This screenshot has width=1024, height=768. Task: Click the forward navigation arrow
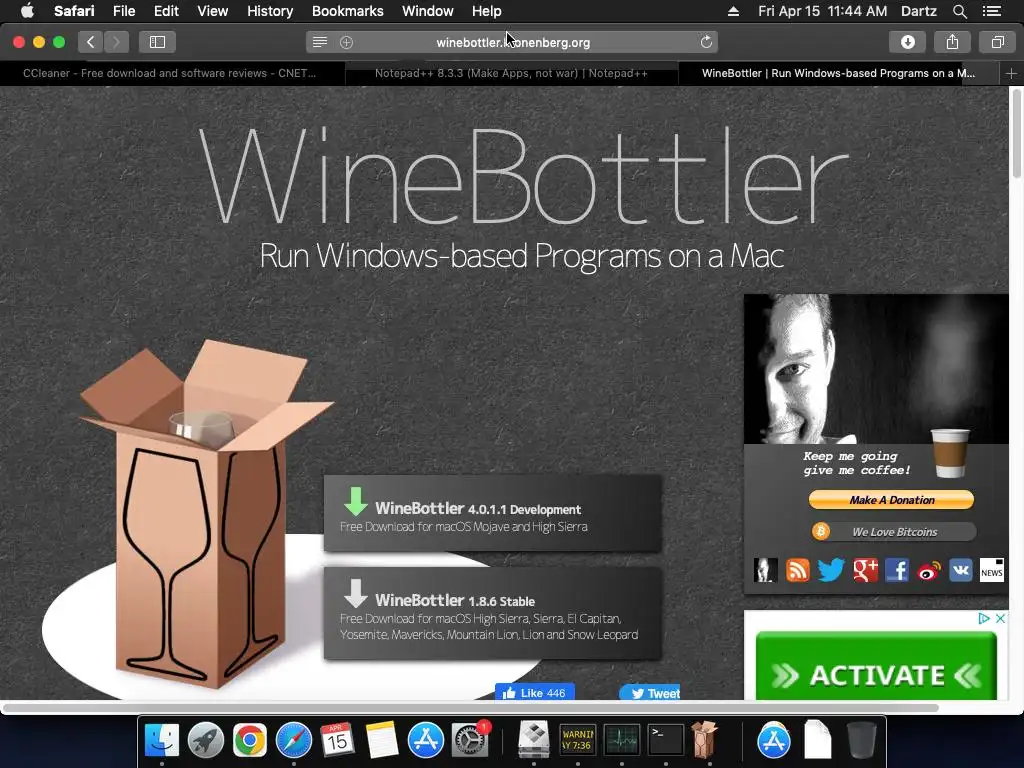[x=116, y=42]
